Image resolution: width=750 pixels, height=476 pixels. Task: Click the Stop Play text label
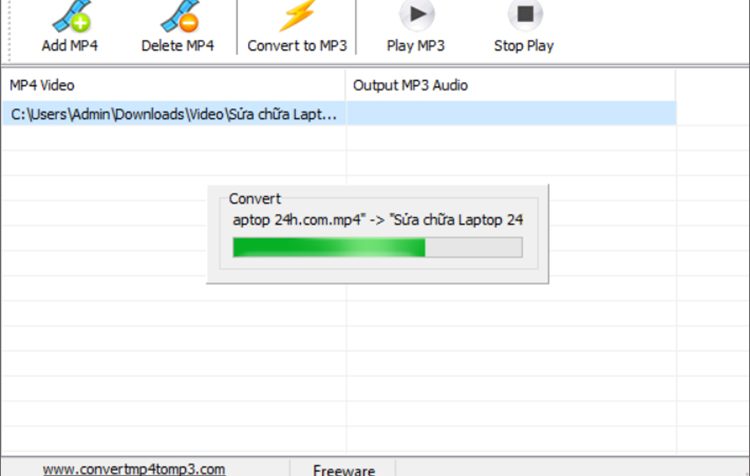[524, 46]
